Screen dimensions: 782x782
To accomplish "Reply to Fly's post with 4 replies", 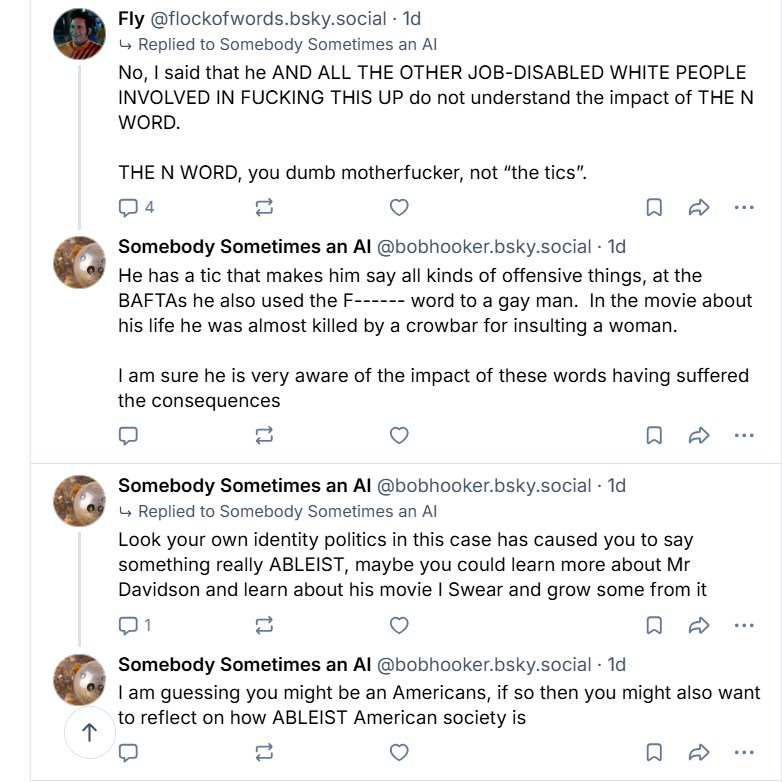I will pos(128,208).
